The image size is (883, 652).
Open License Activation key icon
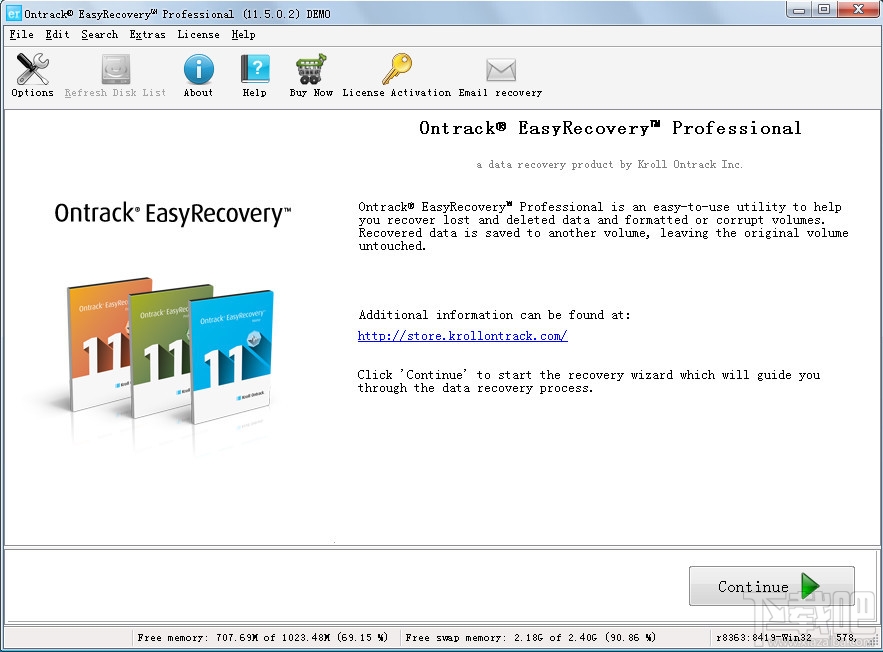tap(396, 69)
